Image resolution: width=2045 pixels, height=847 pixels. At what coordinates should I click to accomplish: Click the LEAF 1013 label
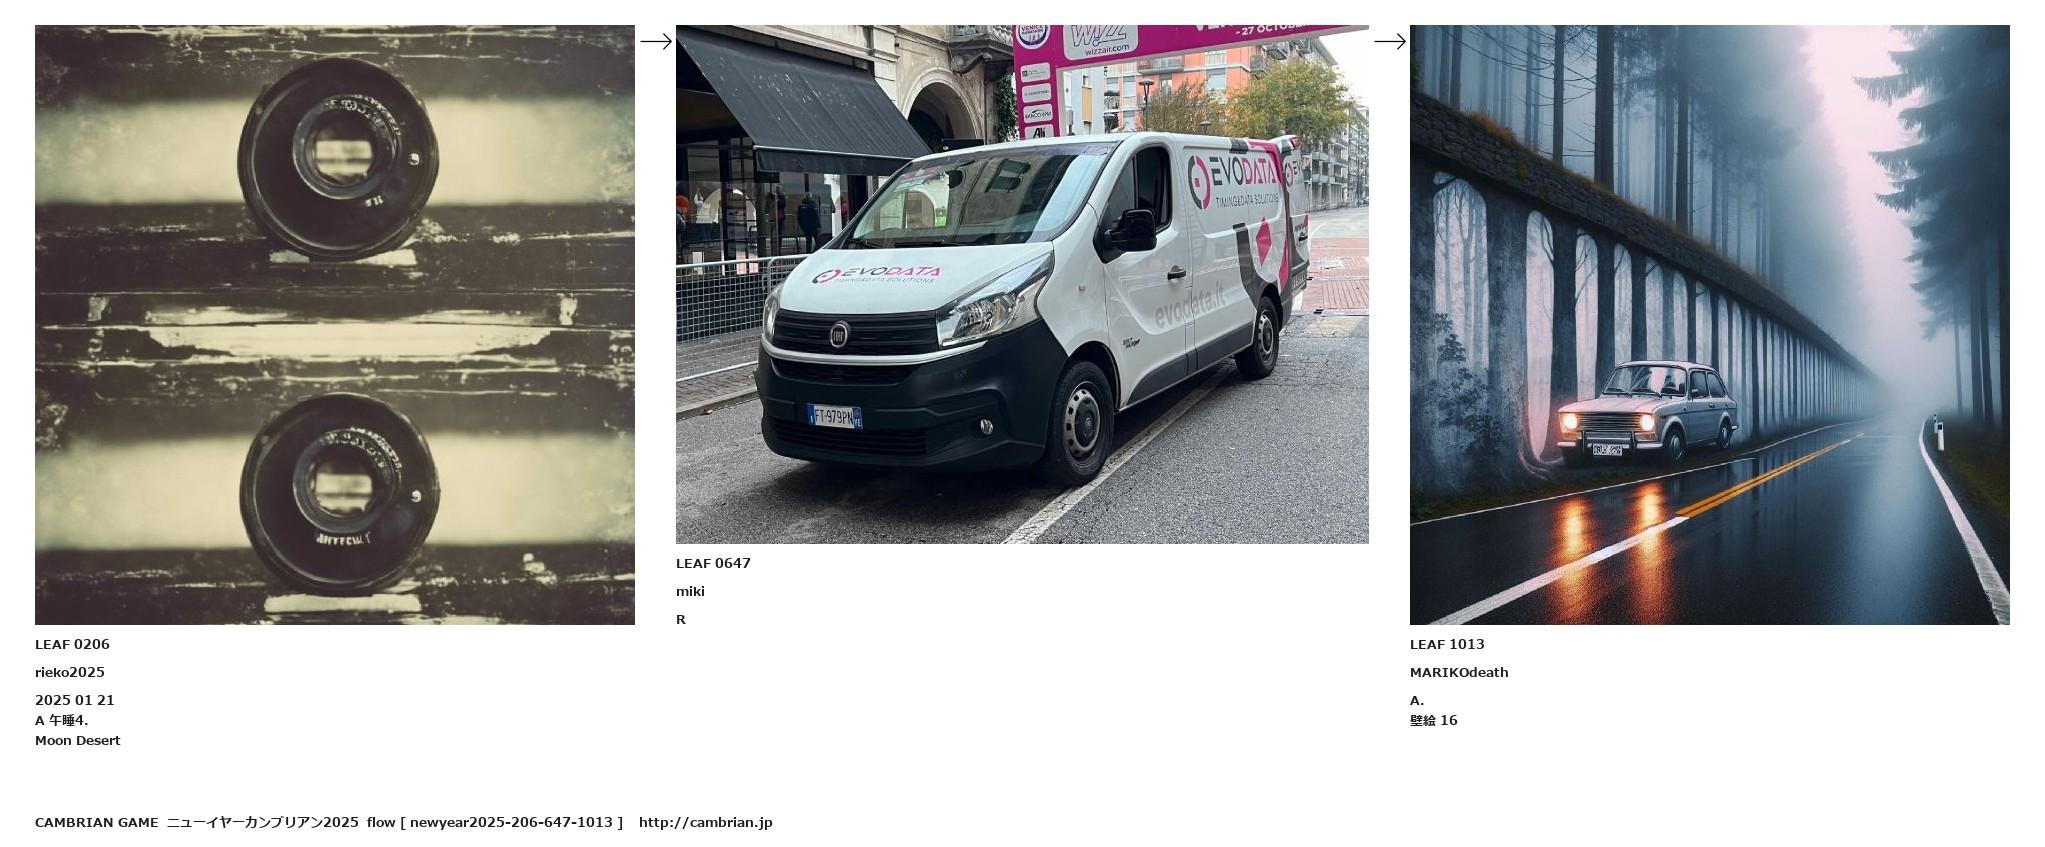click(1447, 645)
